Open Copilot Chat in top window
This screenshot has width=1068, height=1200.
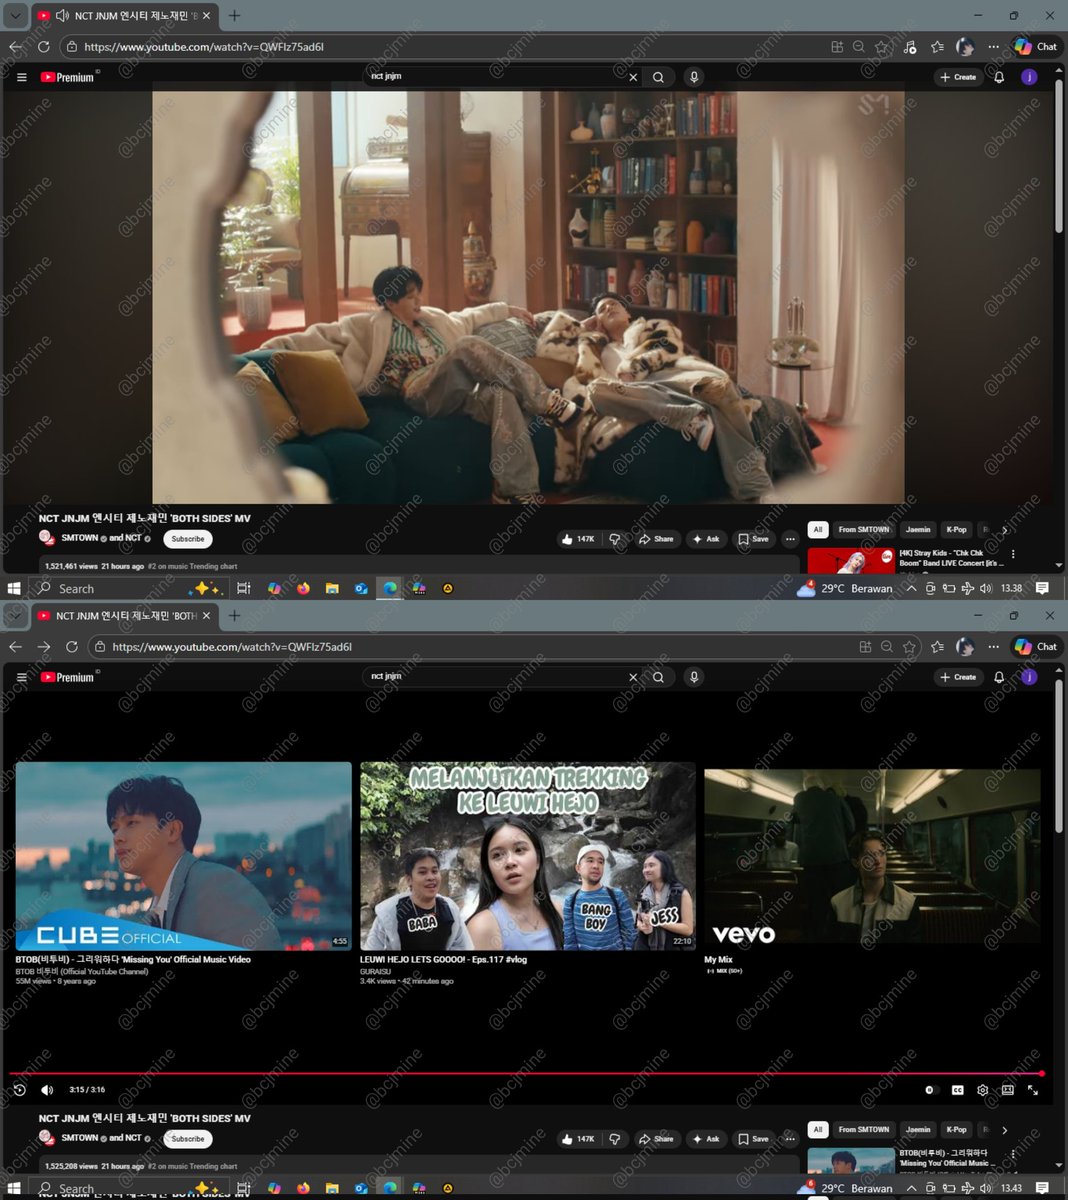tap(1035, 47)
